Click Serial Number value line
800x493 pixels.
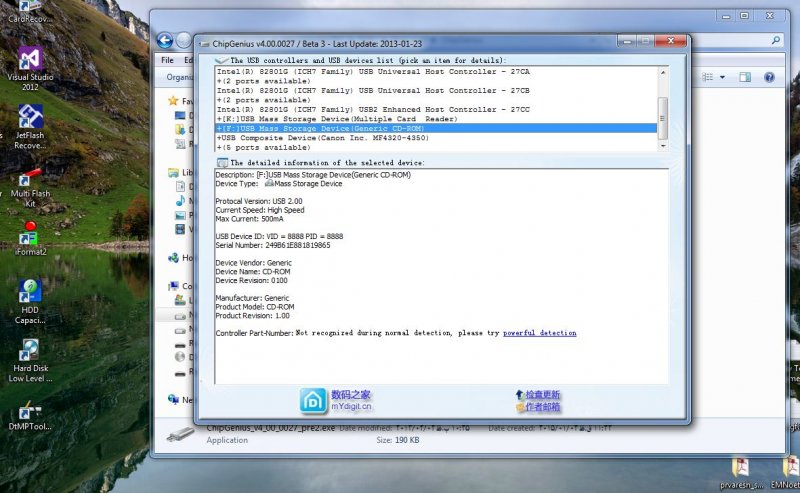[x=273, y=245]
